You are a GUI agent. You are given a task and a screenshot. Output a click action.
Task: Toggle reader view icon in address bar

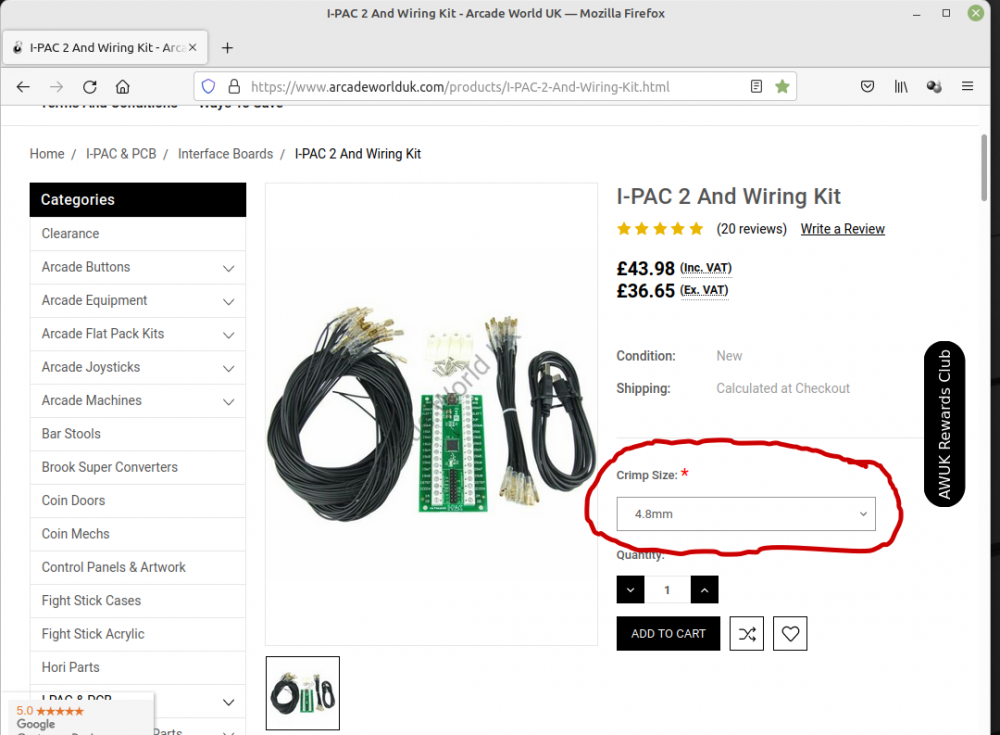[x=756, y=86]
